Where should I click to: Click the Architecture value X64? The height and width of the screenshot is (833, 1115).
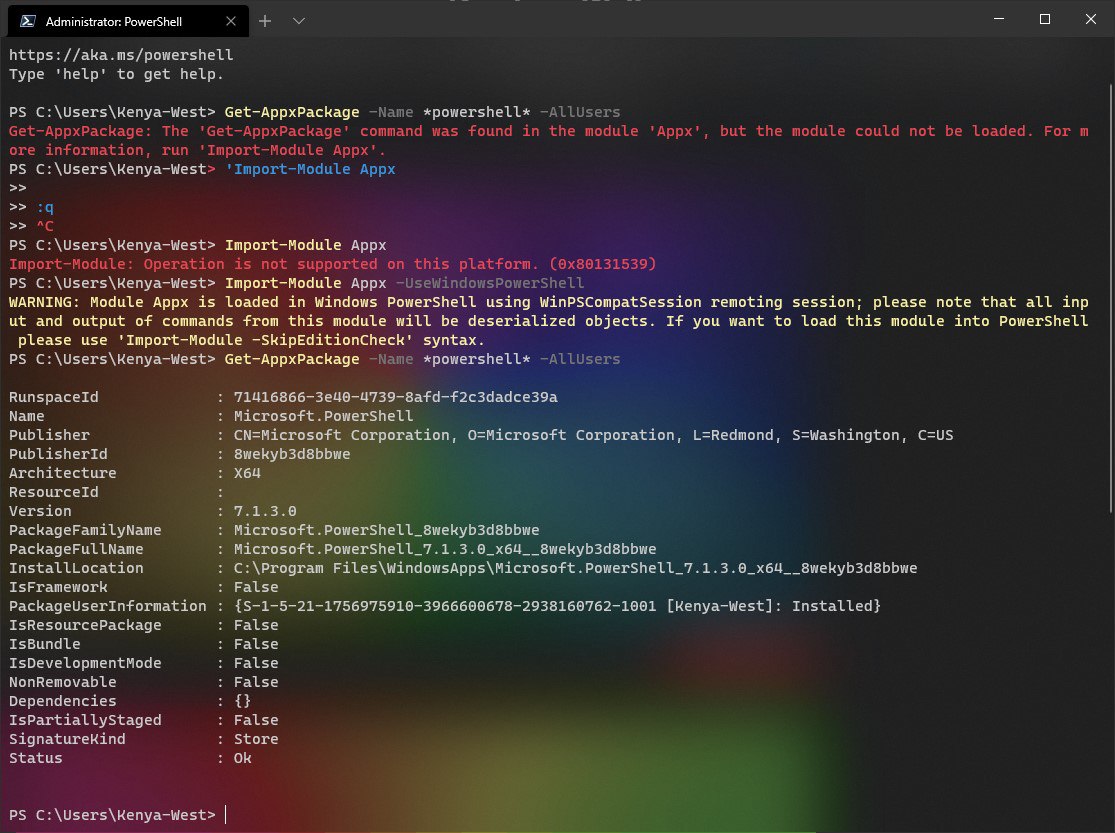(x=247, y=473)
